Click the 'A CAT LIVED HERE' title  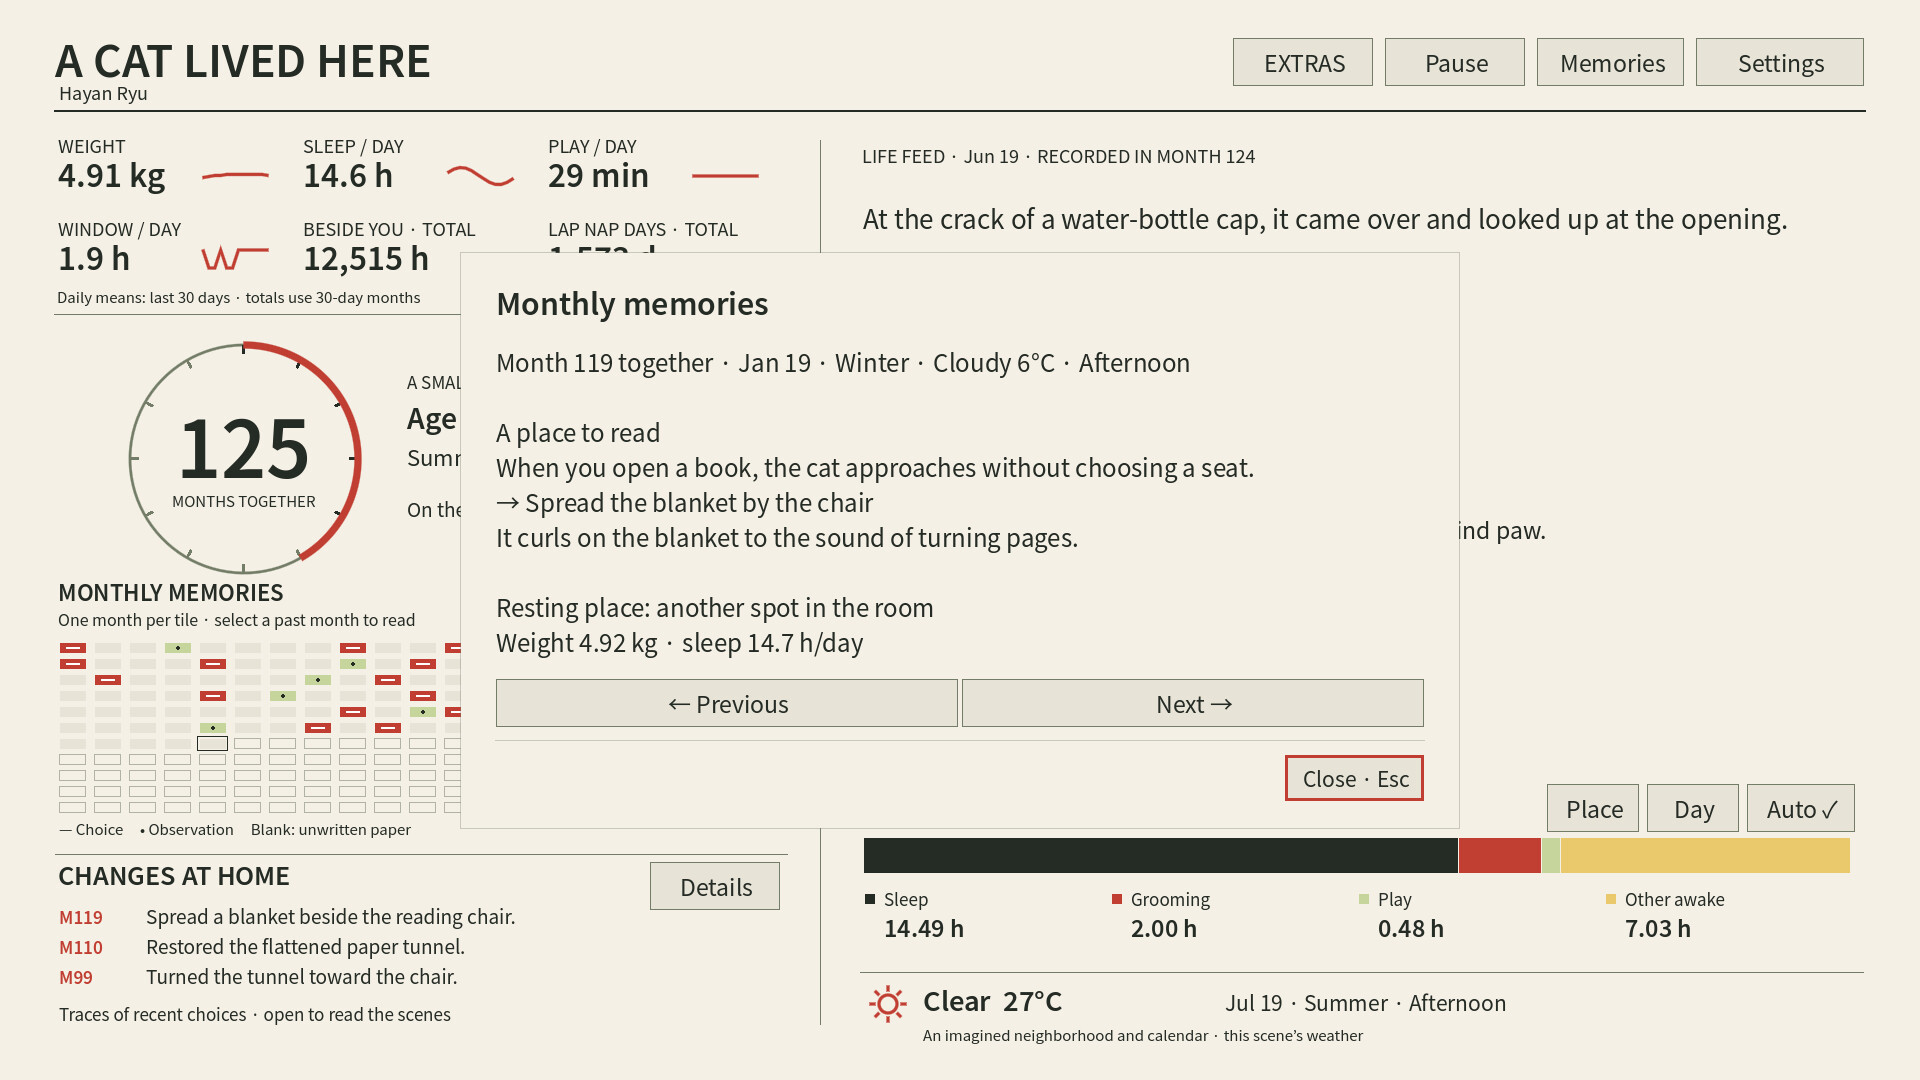(x=243, y=62)
